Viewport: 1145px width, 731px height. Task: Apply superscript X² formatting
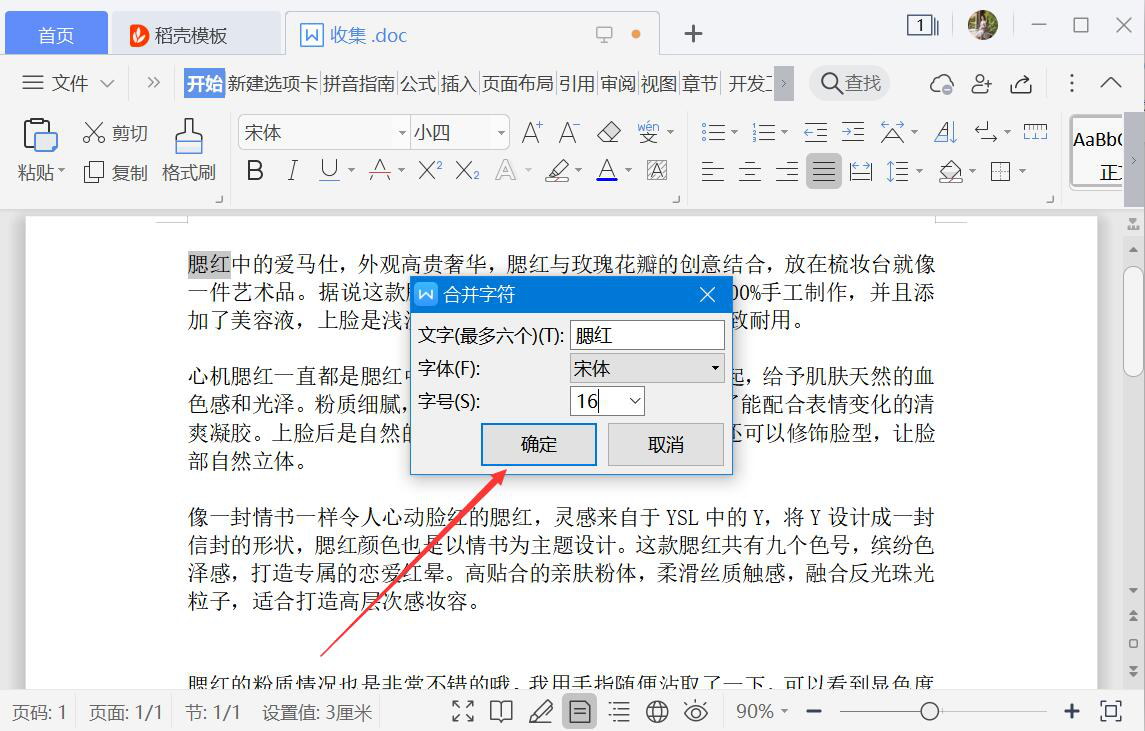pos(430,171)
